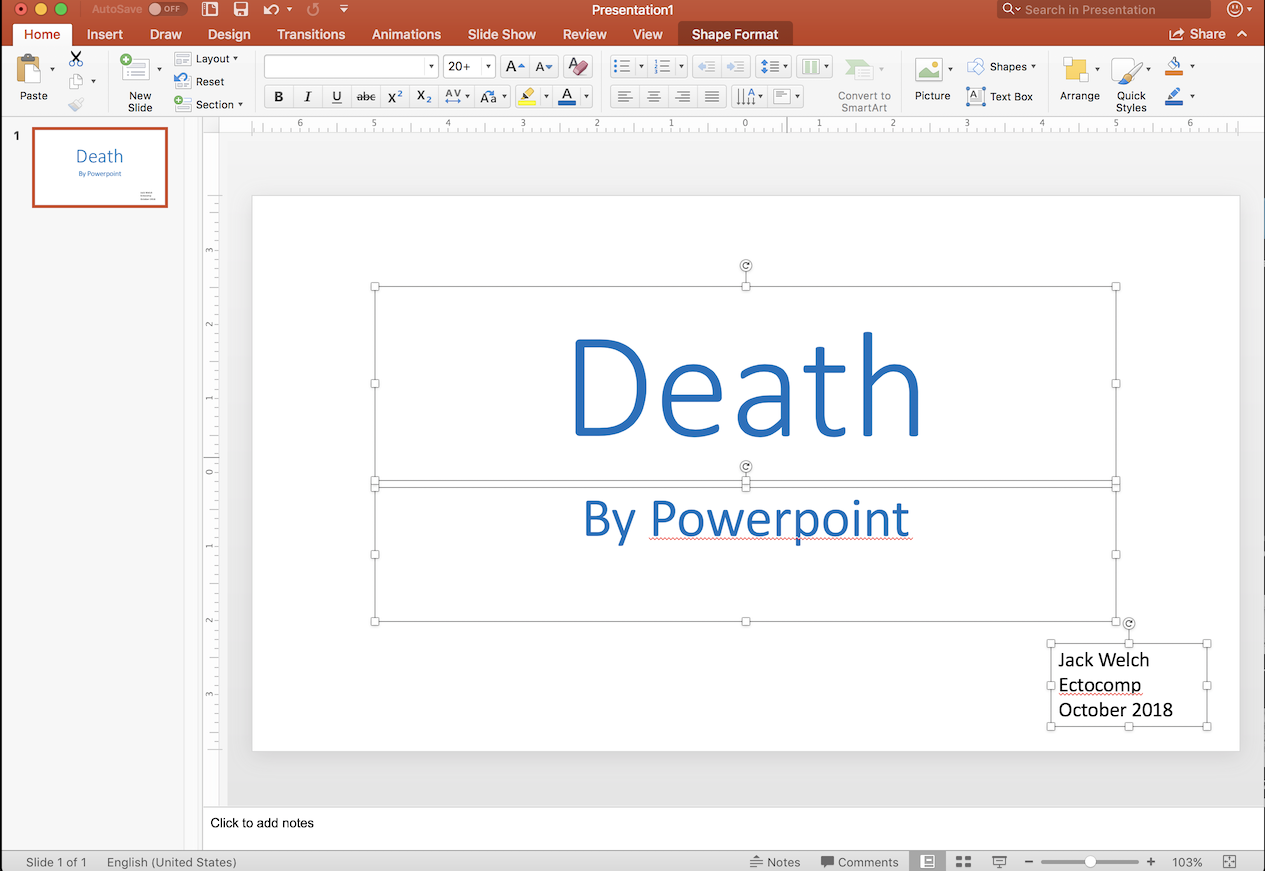The height and width of the screenshot is (871, 1265).
Task: Open the Font Color swatch dropdown
Action: pos(585,96)
